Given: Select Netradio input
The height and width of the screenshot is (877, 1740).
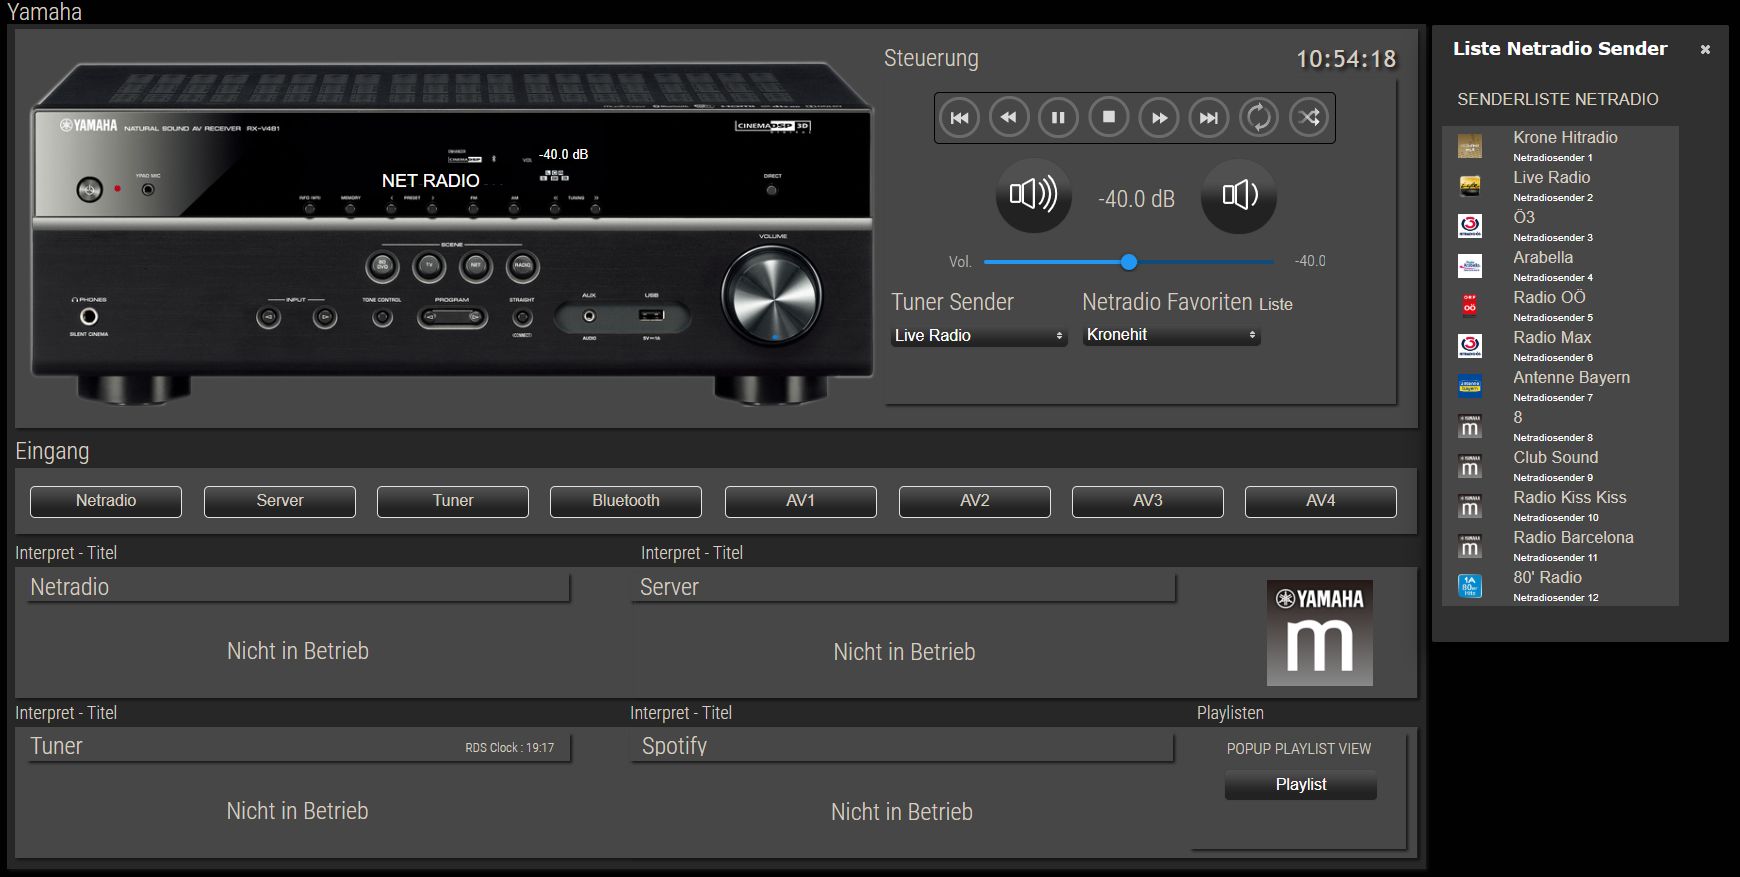Looking at the screenshot, I should click(x=106, y=501).
